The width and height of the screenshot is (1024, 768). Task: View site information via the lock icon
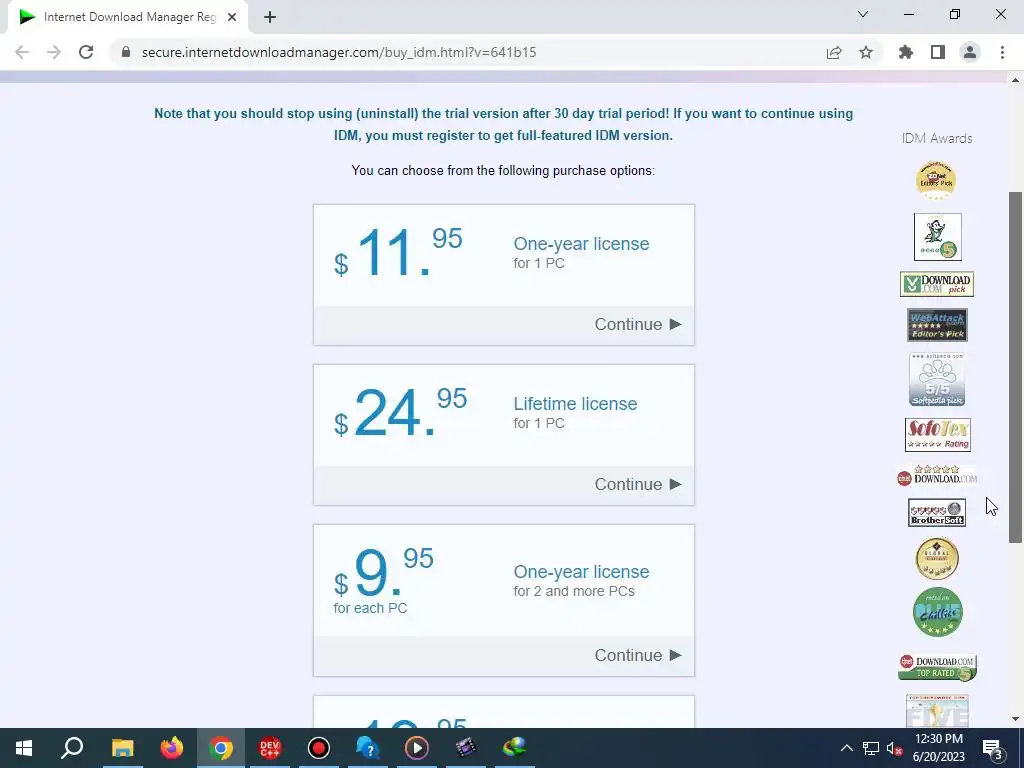[x=126, y=52]
